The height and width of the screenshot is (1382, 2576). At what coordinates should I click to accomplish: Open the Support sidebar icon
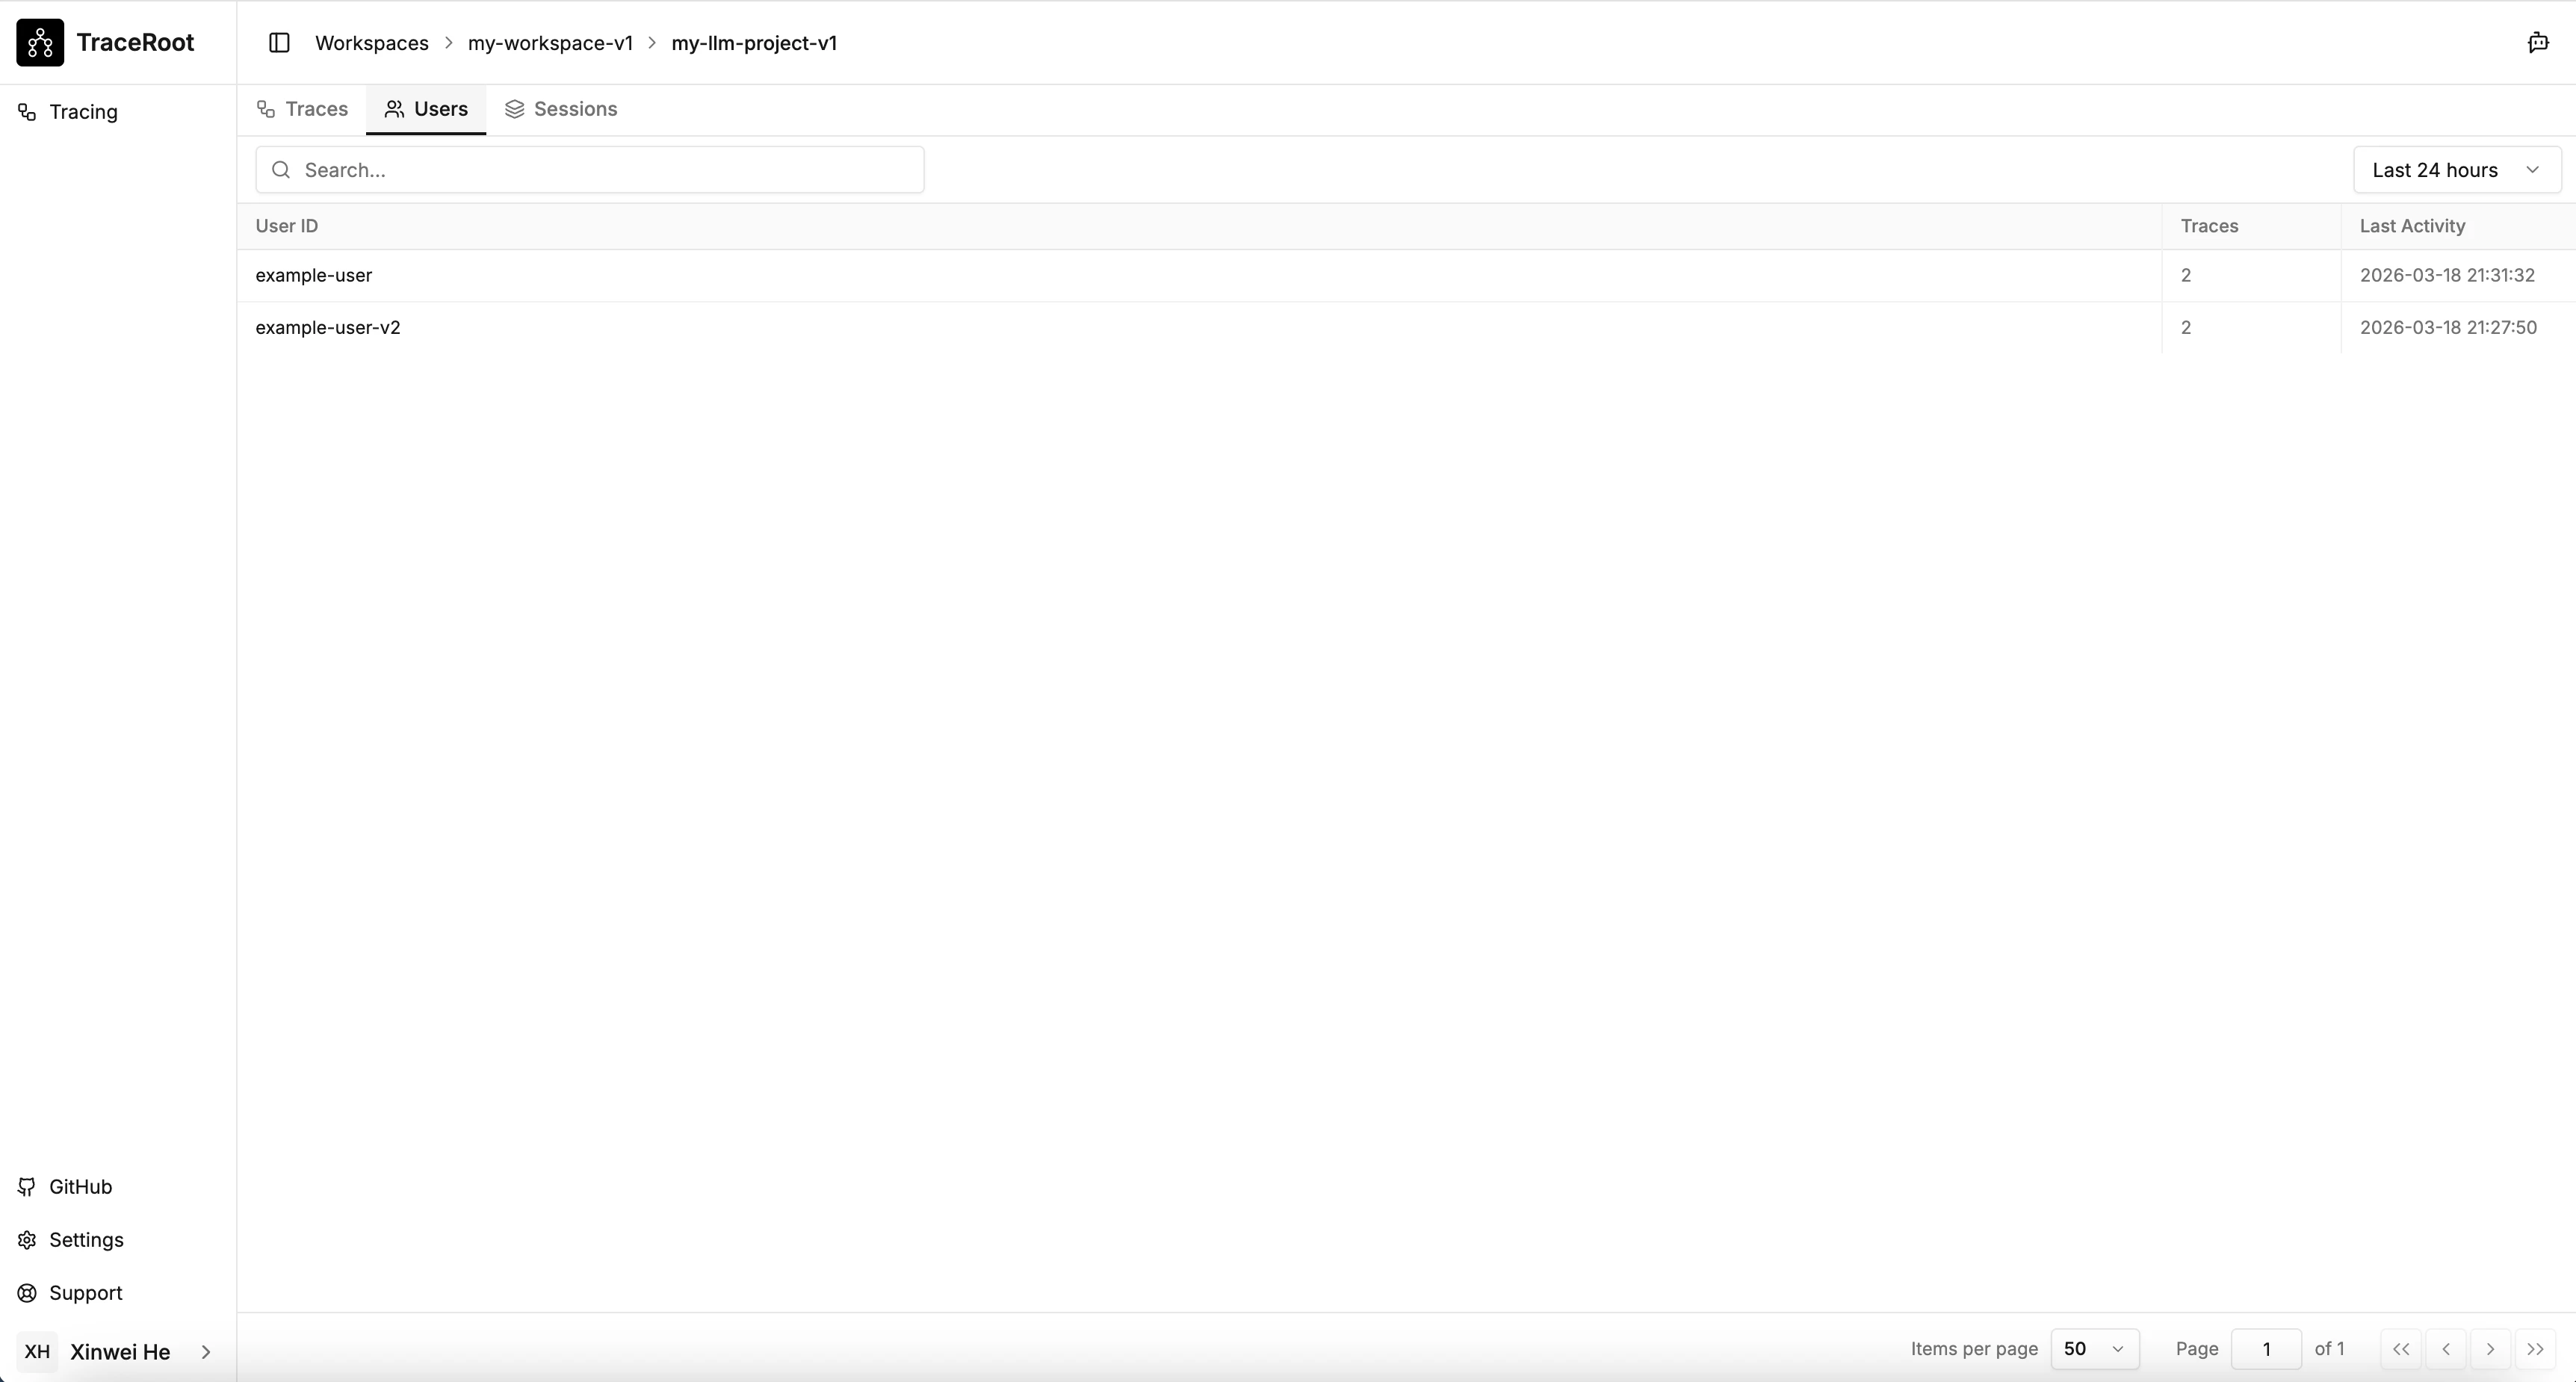click(x=27, y=1292)
